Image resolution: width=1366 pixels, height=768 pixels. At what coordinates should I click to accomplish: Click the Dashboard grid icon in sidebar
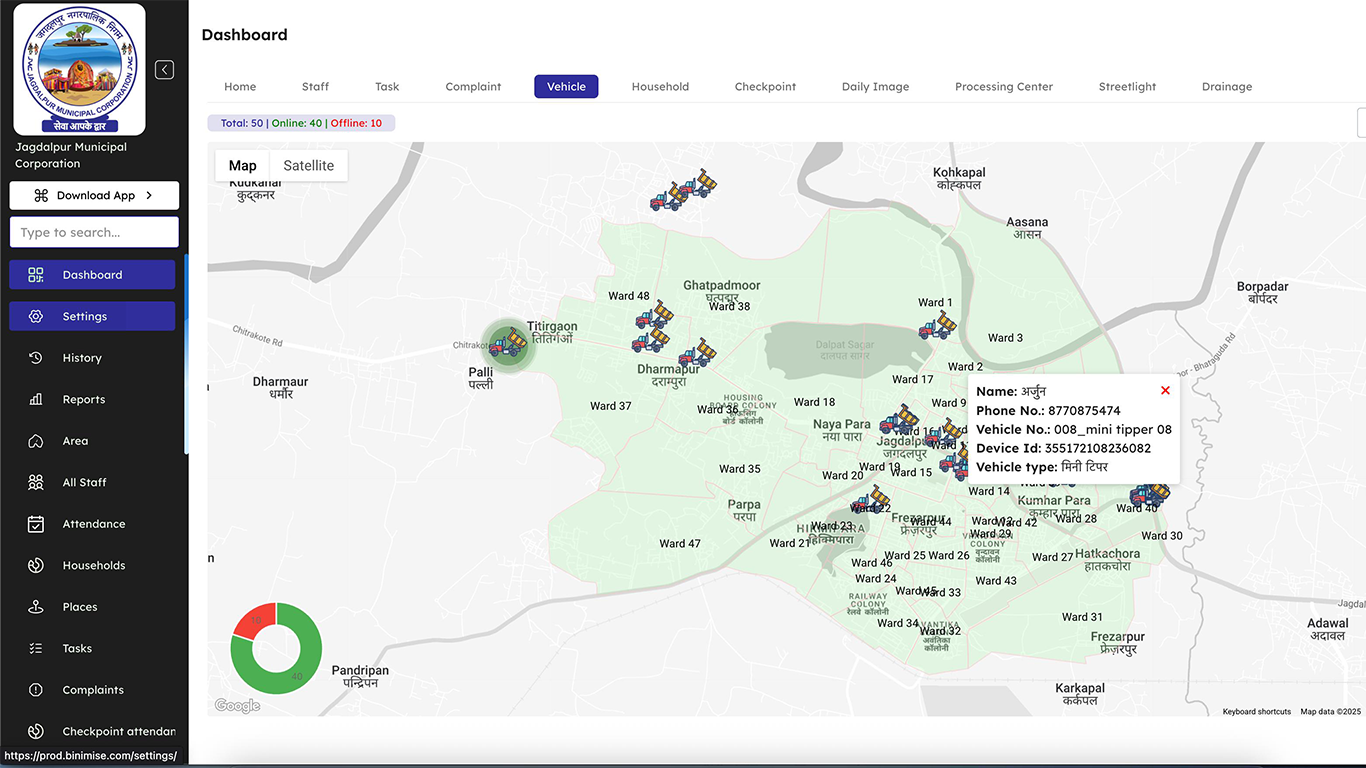click(x=36, y=275)
